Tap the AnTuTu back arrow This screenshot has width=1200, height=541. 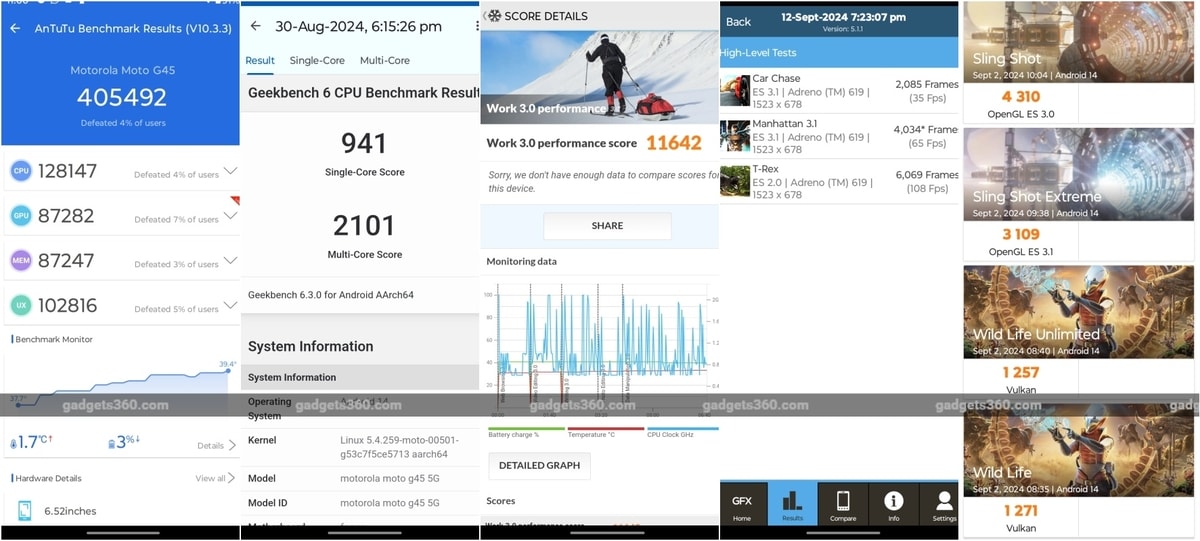(15, 28)
